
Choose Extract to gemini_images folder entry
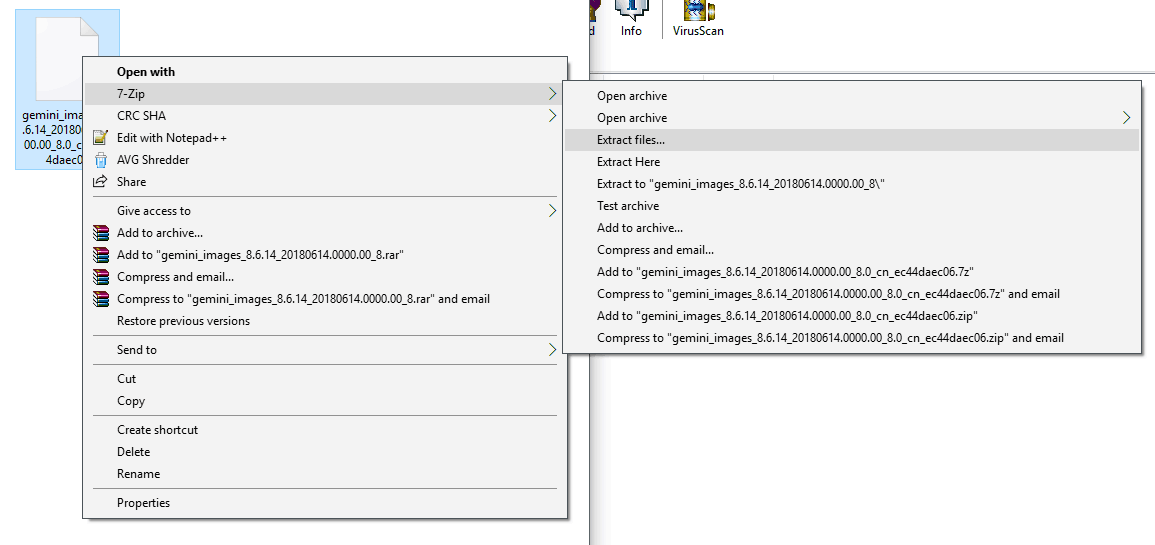click(852, 184)
